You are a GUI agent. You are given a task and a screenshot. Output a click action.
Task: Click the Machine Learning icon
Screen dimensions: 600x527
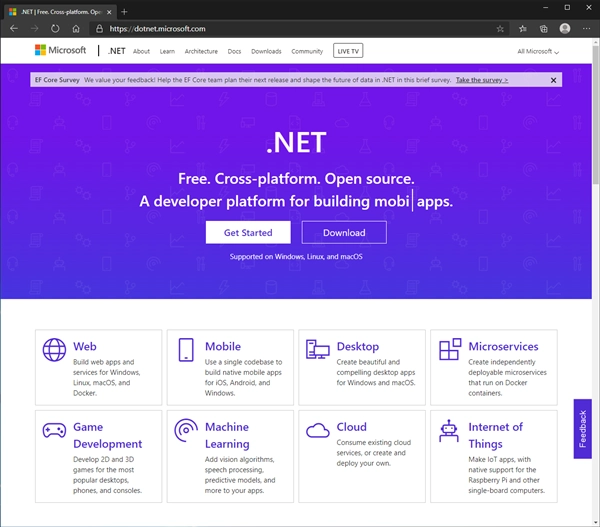point(186,430)
